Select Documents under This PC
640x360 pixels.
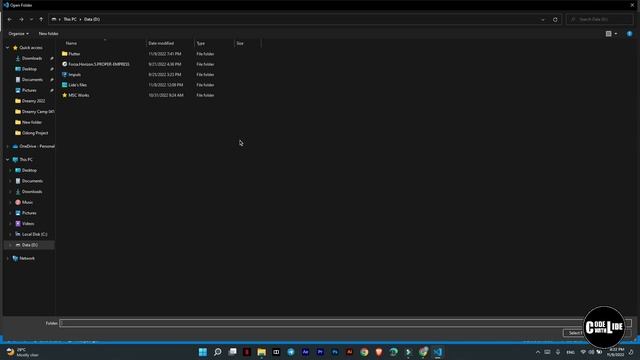32,181
